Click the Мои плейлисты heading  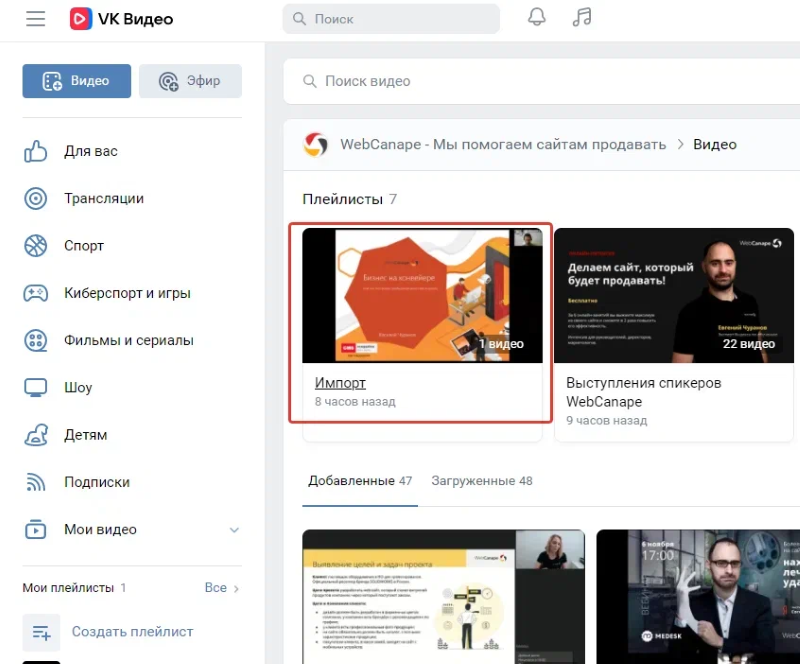pyautogui.click(x=74, y=588)
